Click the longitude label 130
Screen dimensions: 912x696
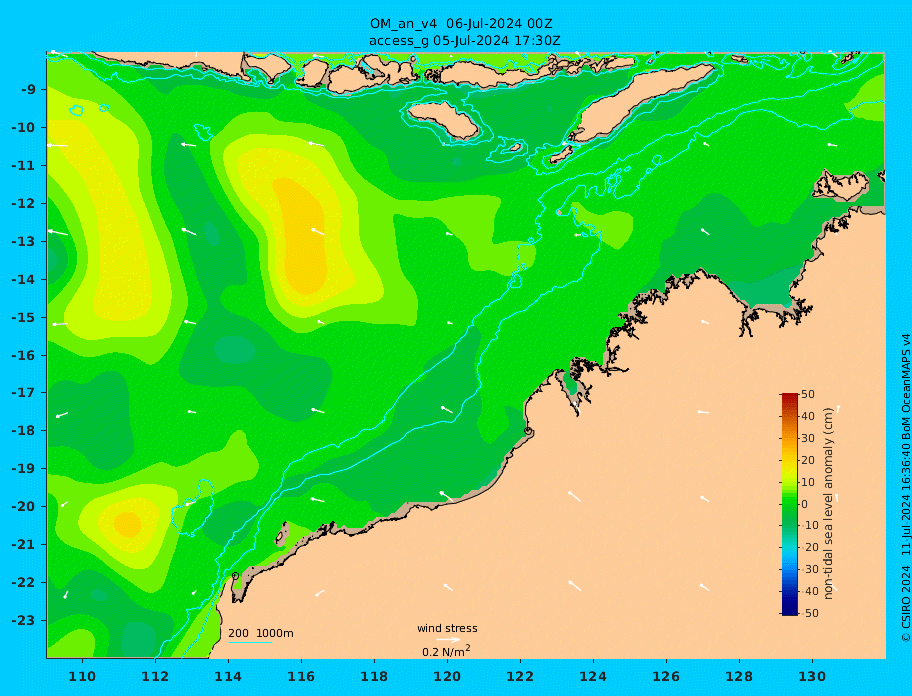coord(812,676)
